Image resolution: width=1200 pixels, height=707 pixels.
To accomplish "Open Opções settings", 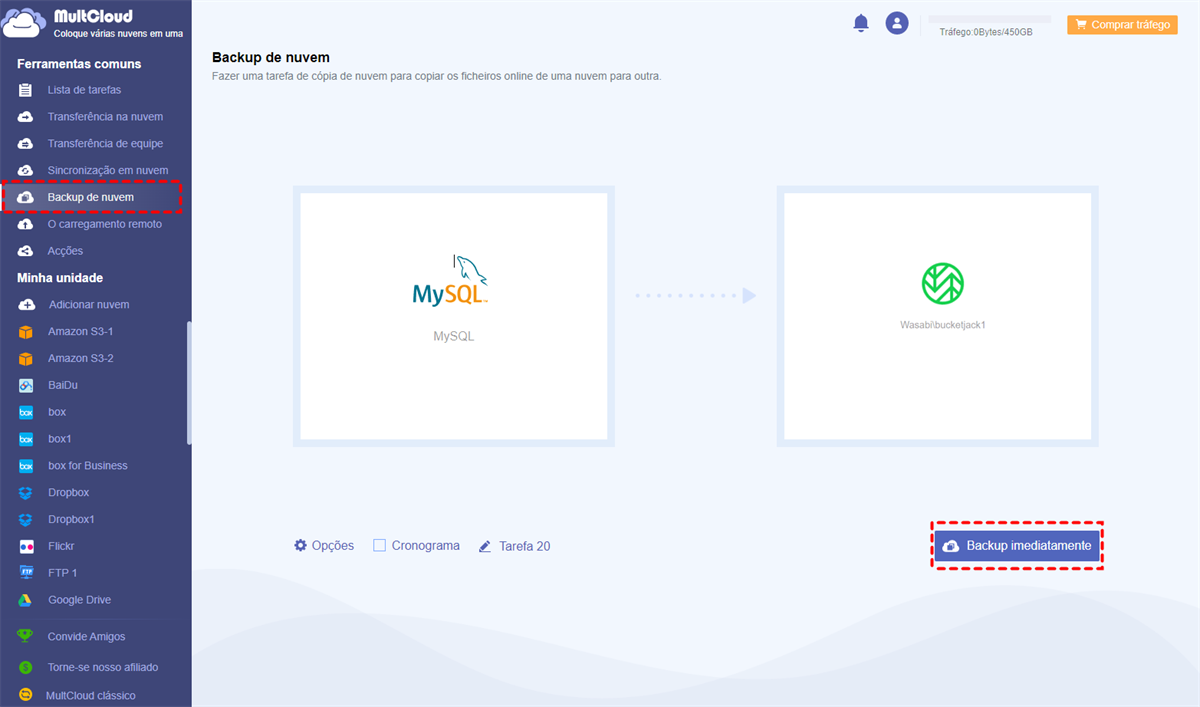I will click(x=324, y=546).
